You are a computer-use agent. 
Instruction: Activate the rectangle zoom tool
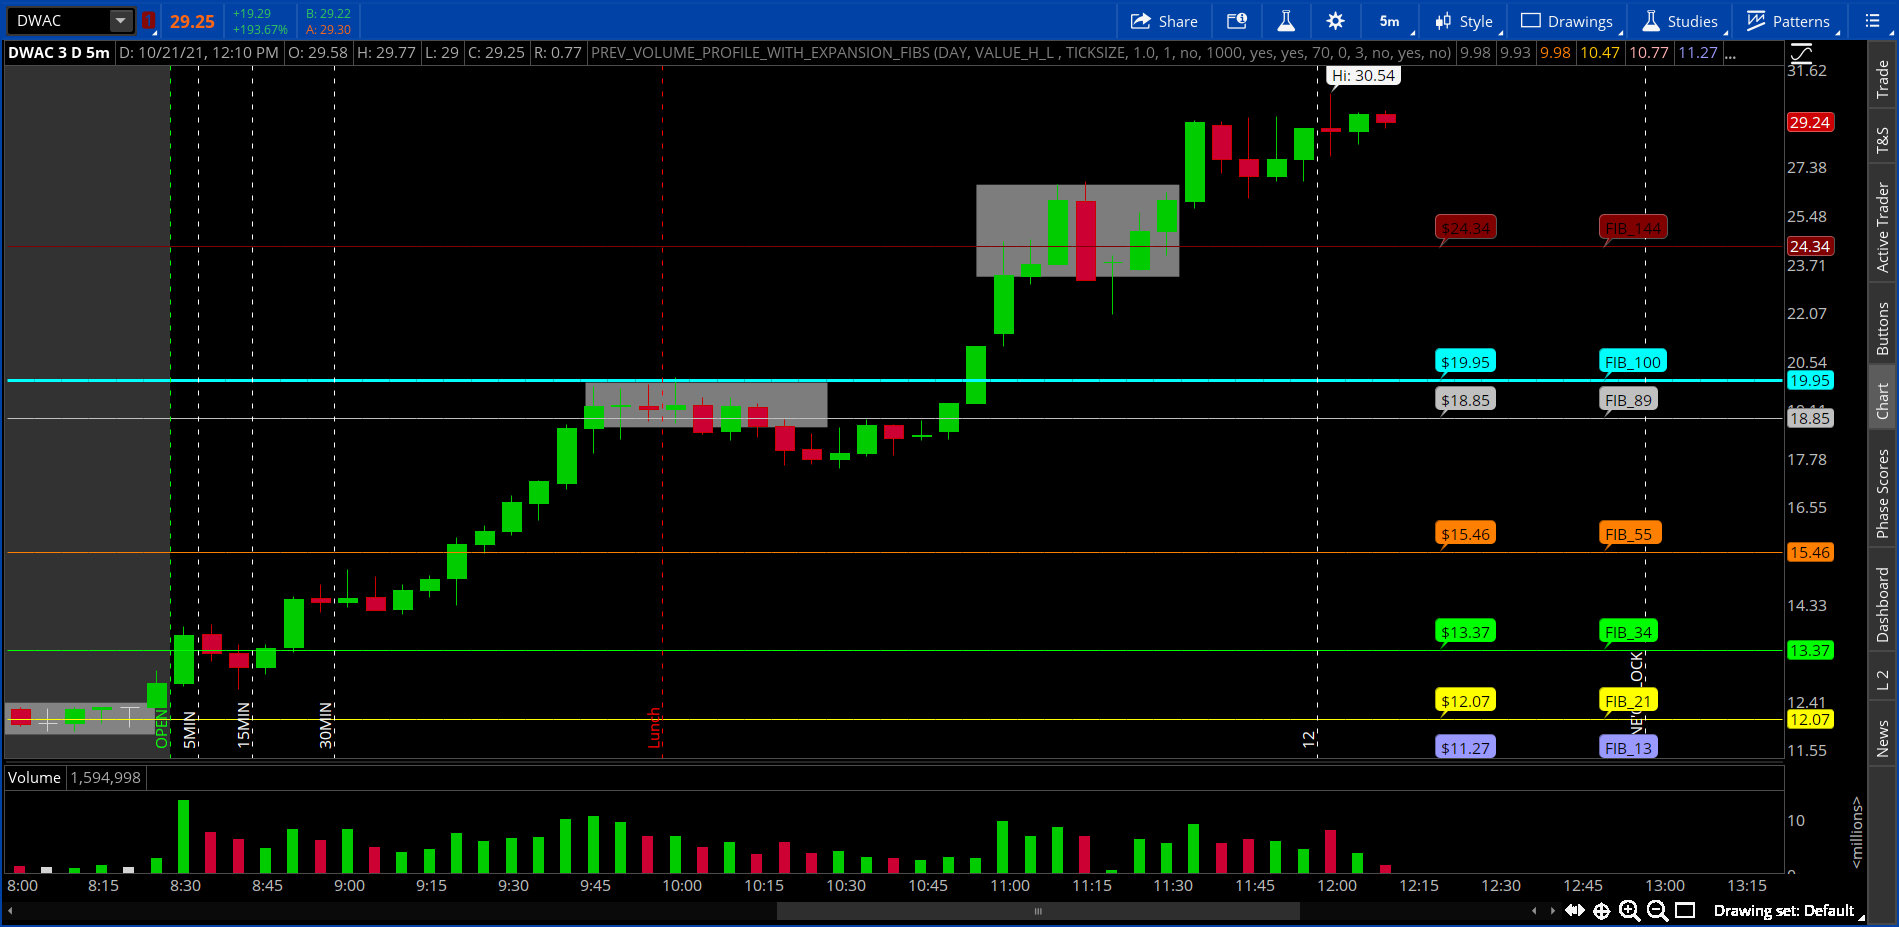click(1685, 911)
